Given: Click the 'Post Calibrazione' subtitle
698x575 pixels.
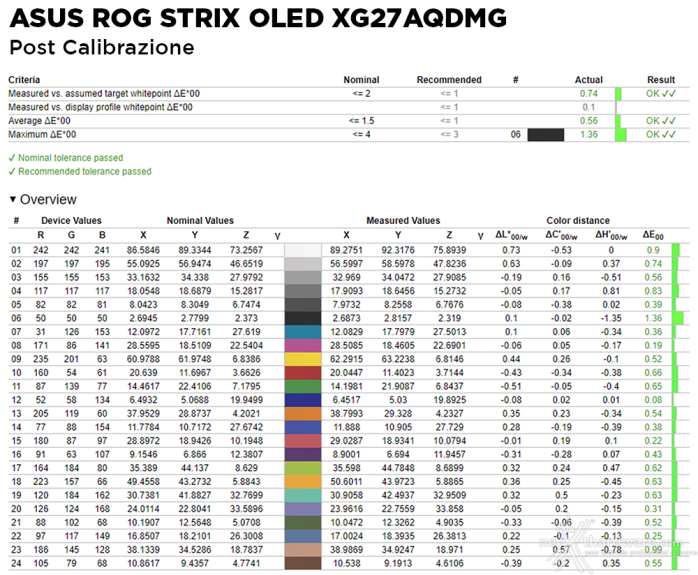Looking at the screenshot, I should pyautogui.click(x=102, y=48).
